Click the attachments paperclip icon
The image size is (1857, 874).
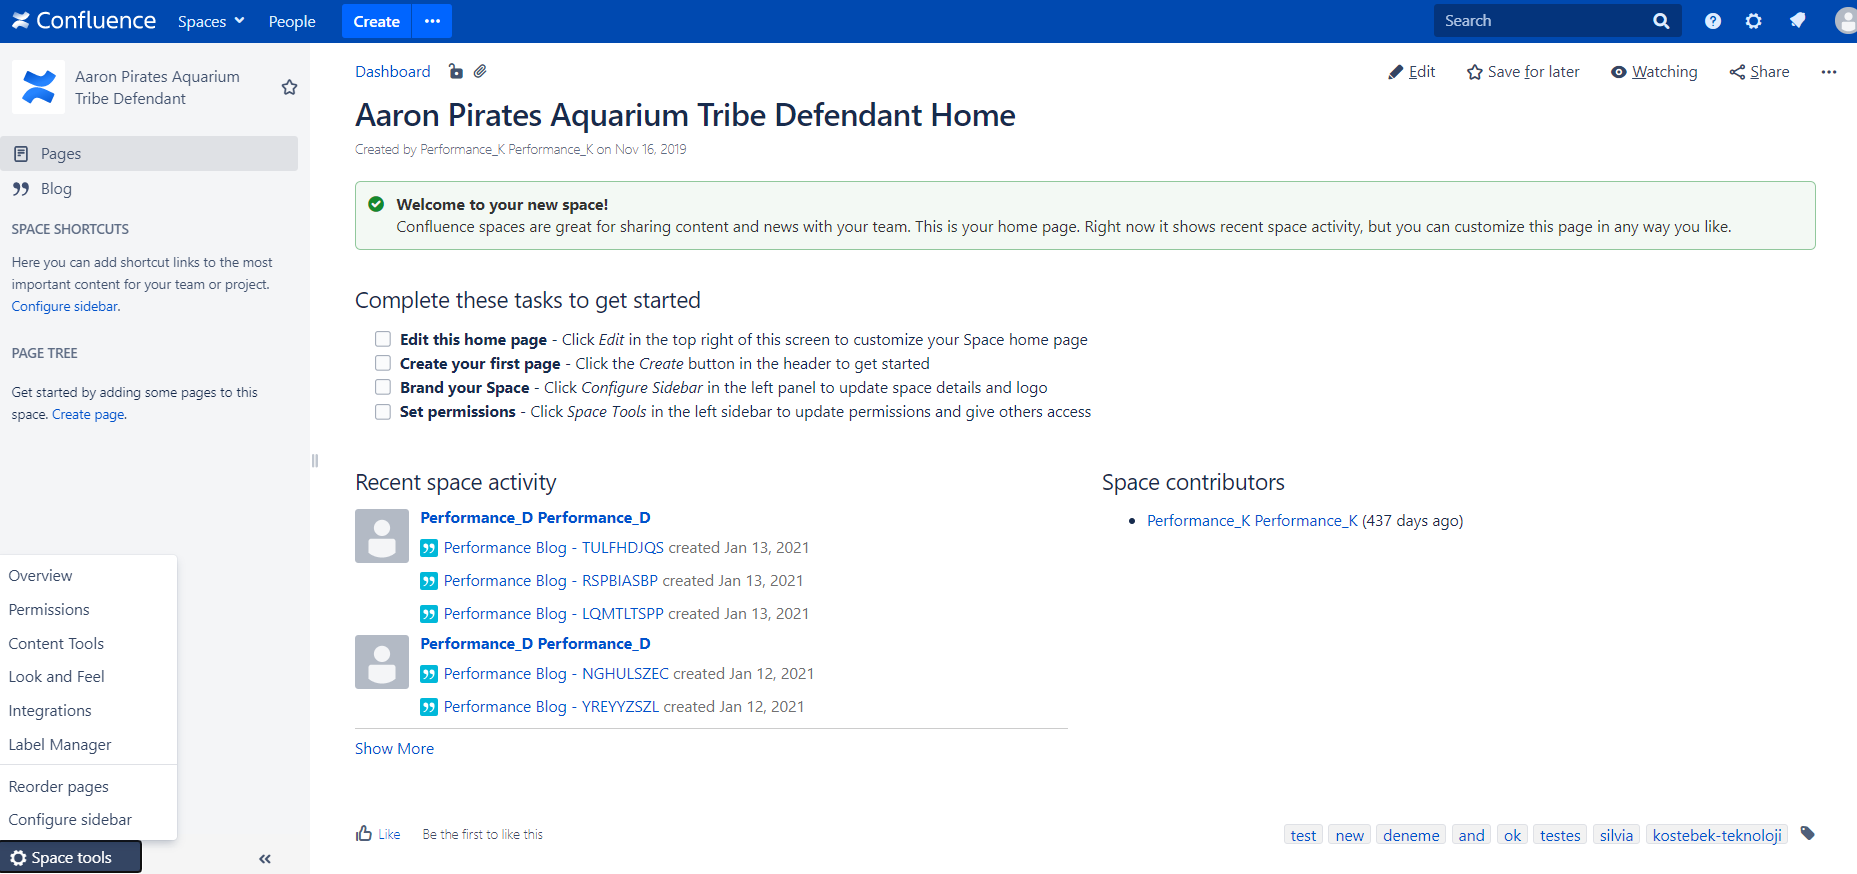tap(480, 71)
